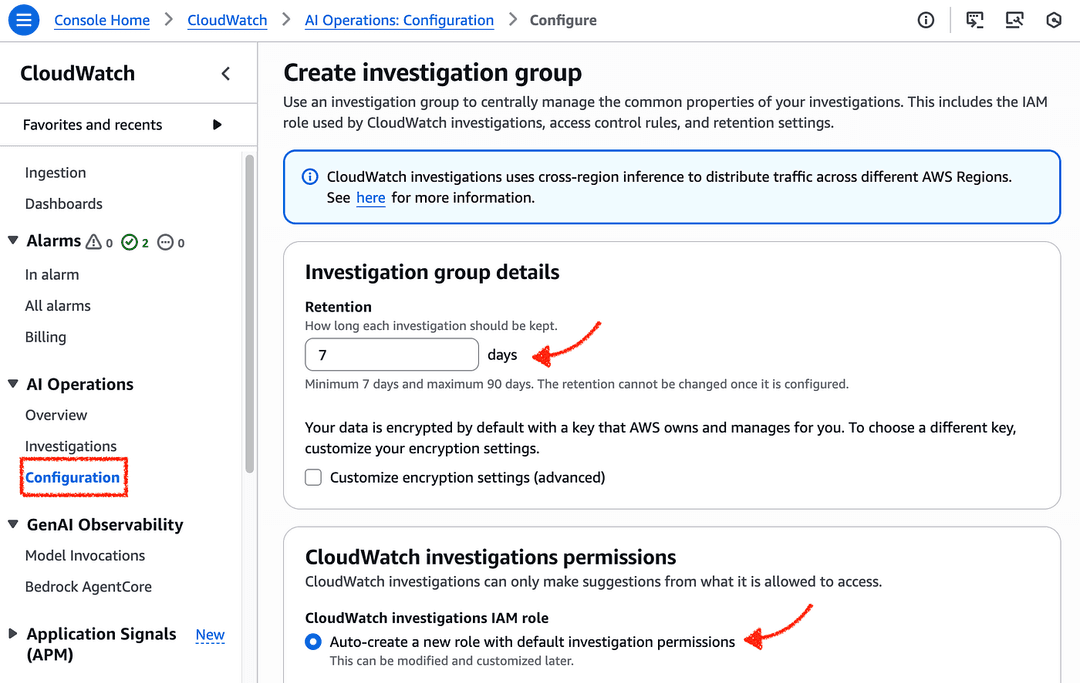Open the 'here' cross-region info link

click(371, 198)
